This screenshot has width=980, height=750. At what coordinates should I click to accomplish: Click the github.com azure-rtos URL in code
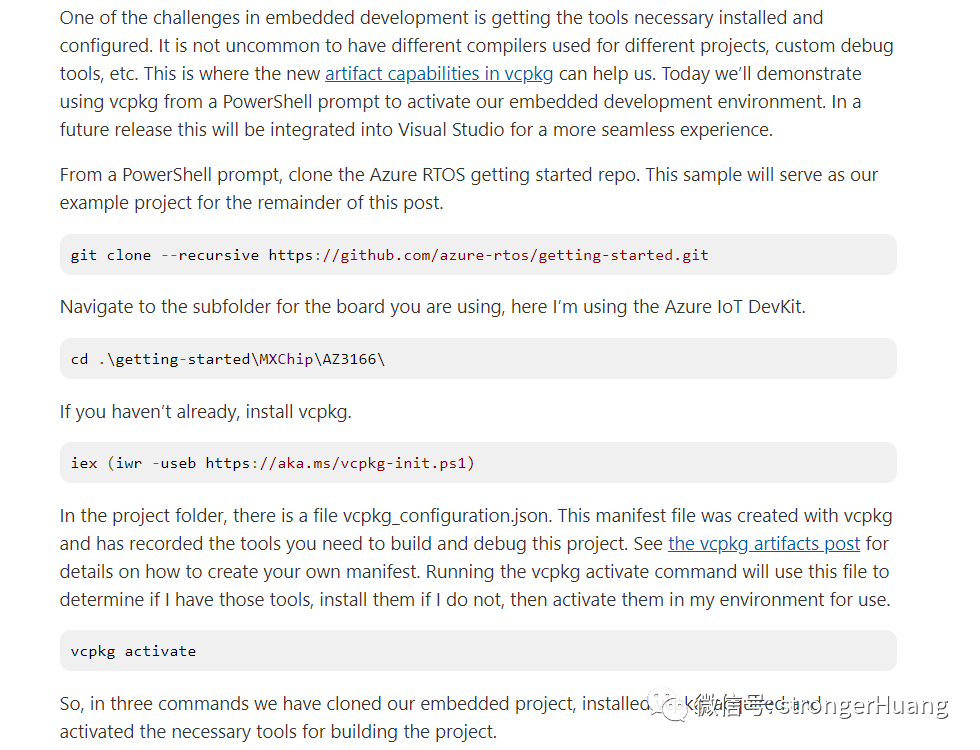pyautogui.click(x=489, y=255)
